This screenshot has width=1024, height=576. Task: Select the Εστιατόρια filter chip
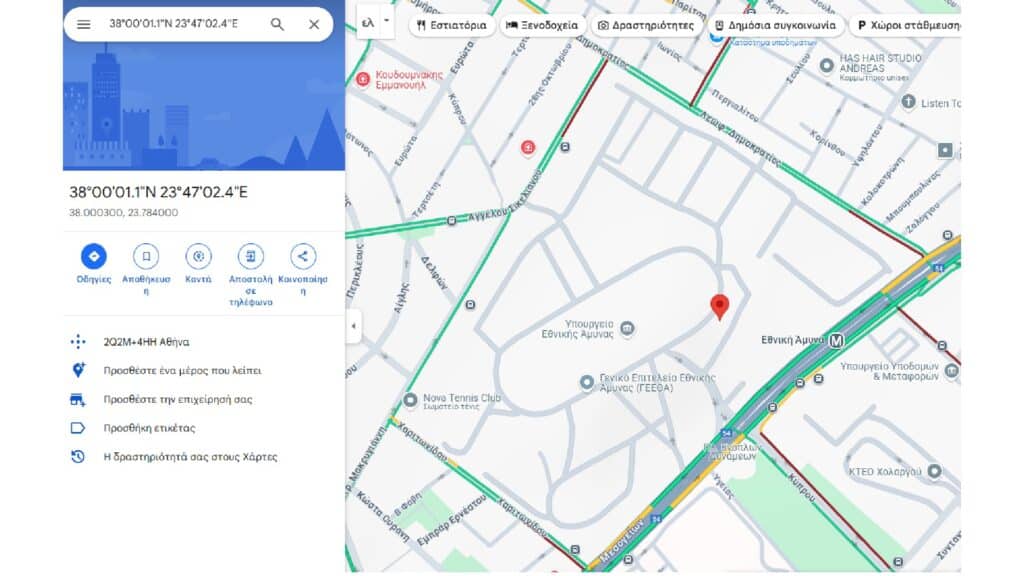point(451,25)
